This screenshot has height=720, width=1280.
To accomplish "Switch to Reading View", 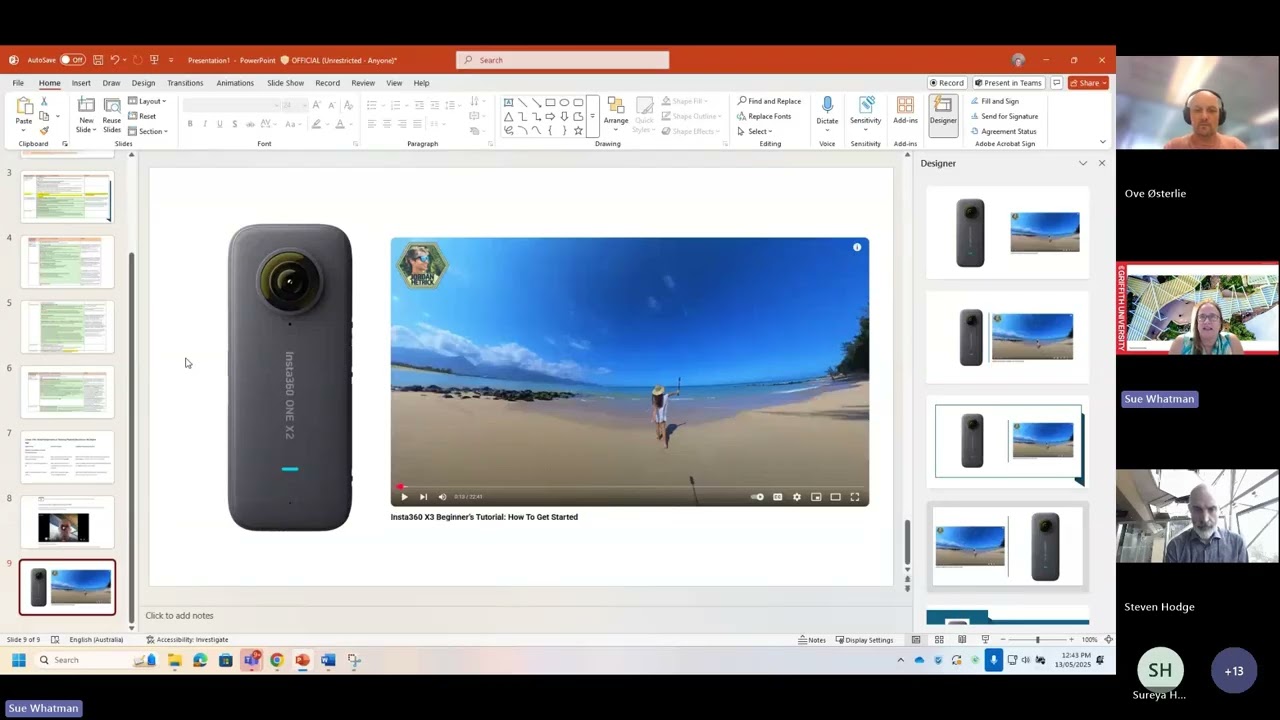I will tap(962, 640).
